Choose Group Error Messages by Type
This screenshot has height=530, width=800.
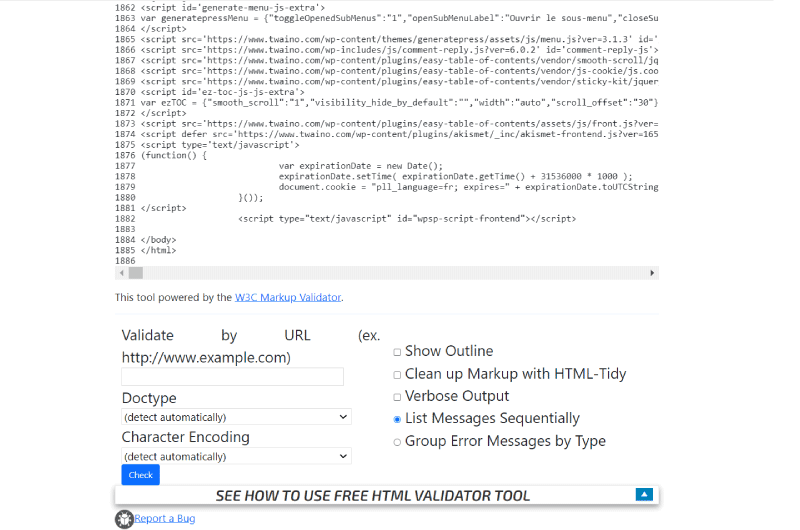pos(397,442)
